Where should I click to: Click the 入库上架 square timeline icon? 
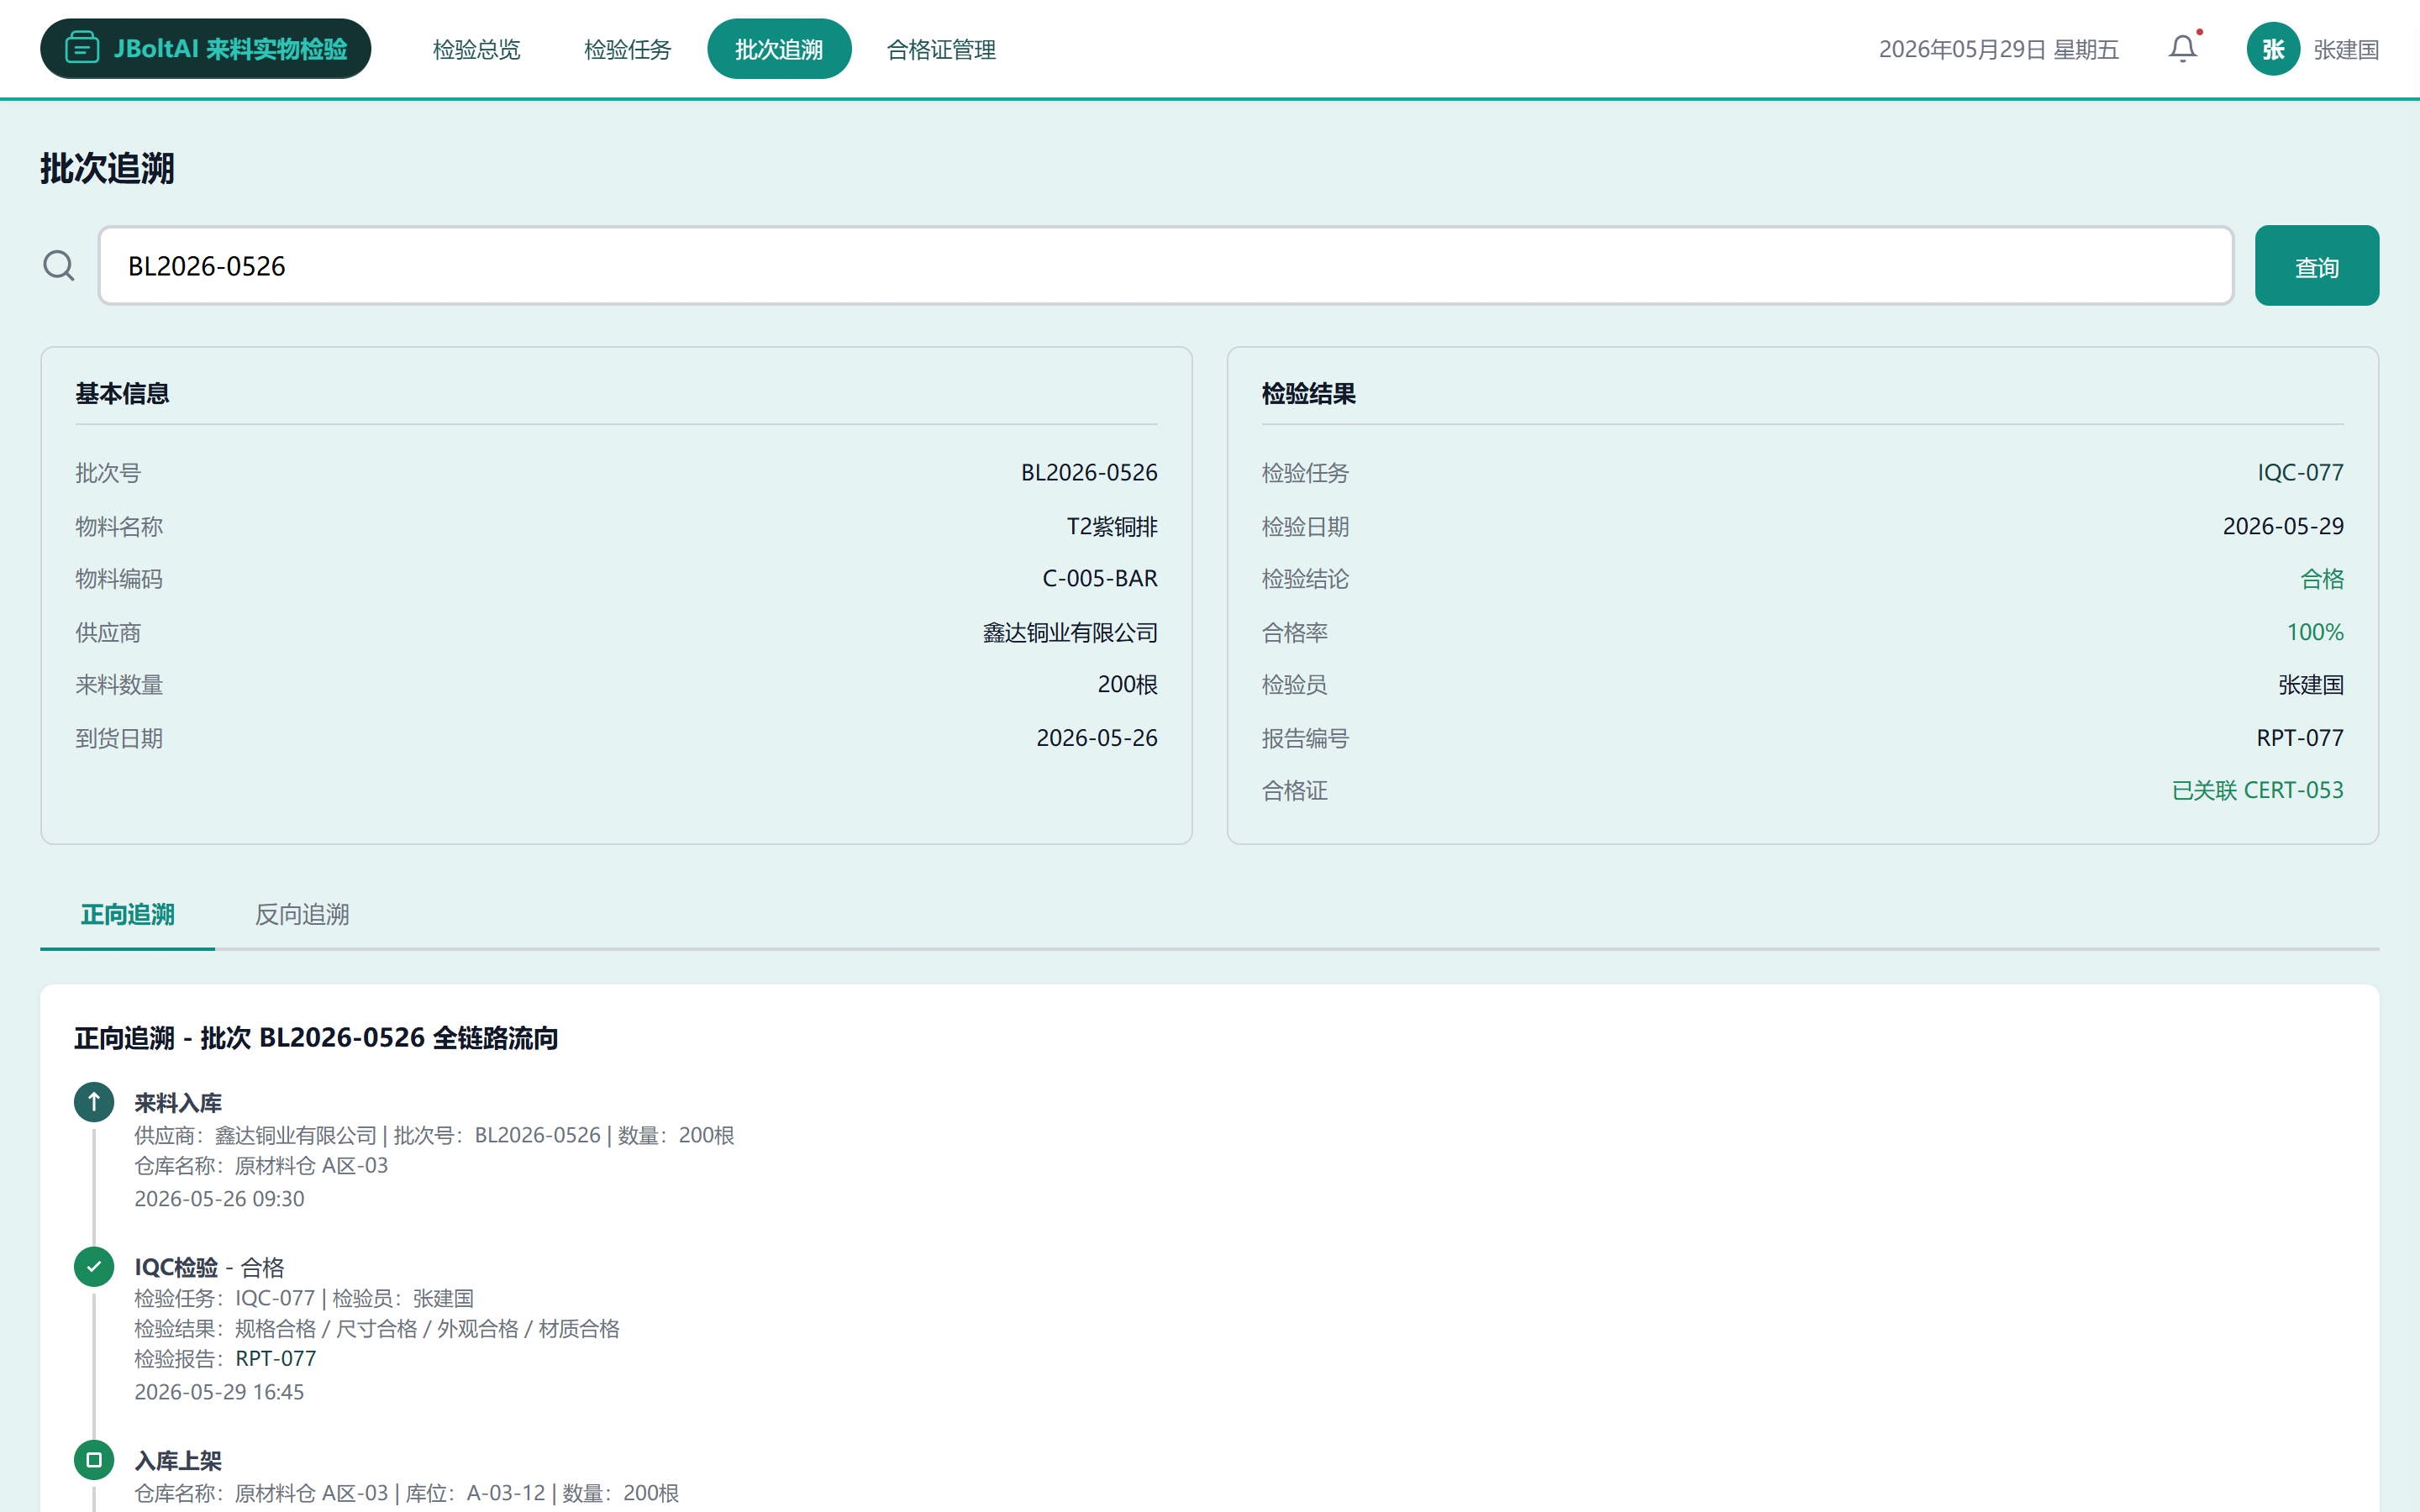tap(94, 1460)
